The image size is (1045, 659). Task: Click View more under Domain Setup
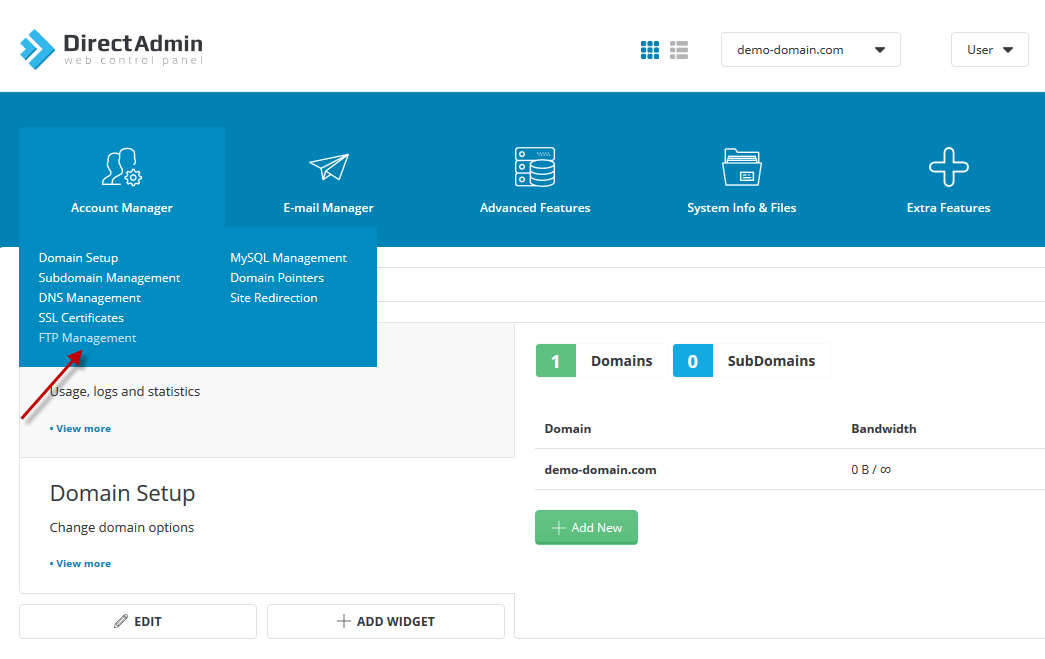[x=81, y=564]
